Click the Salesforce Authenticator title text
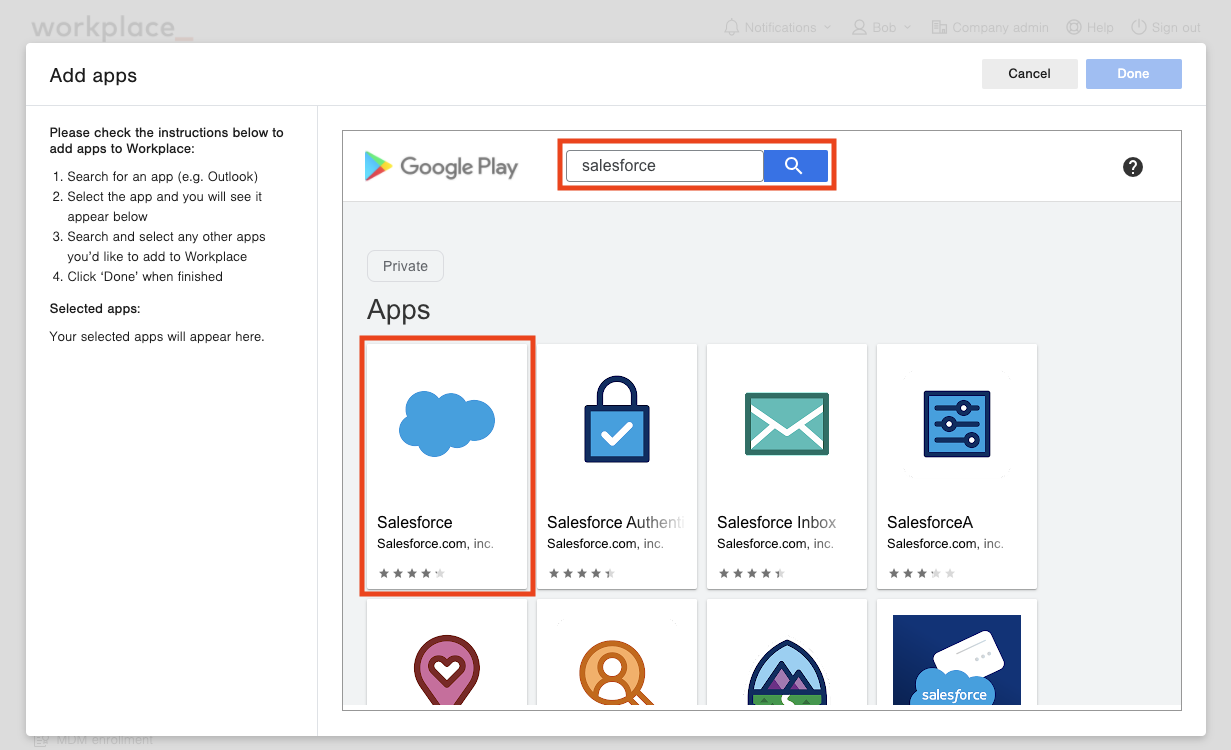The width and height of the screenshot is (1231, 750). [x=615, y=522]
